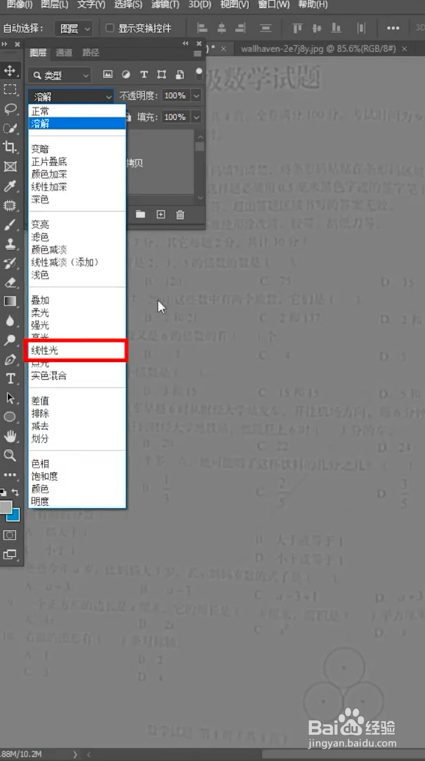Viewport: 425px width, 761px height.
Task: Select the Blur tool
Action: click(10, 321)
